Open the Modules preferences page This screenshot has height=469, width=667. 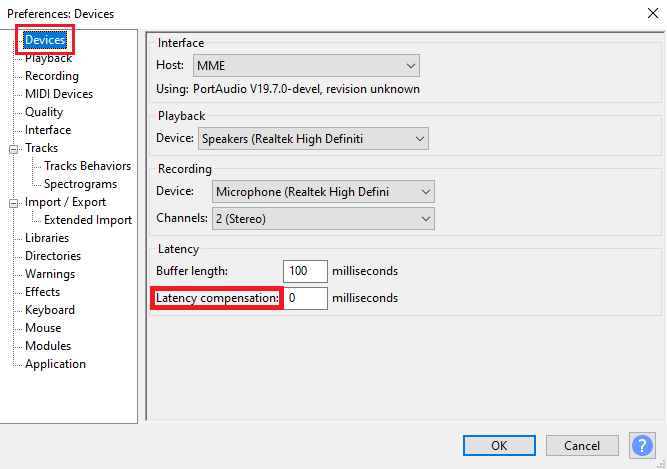click(x=48, y=346)
